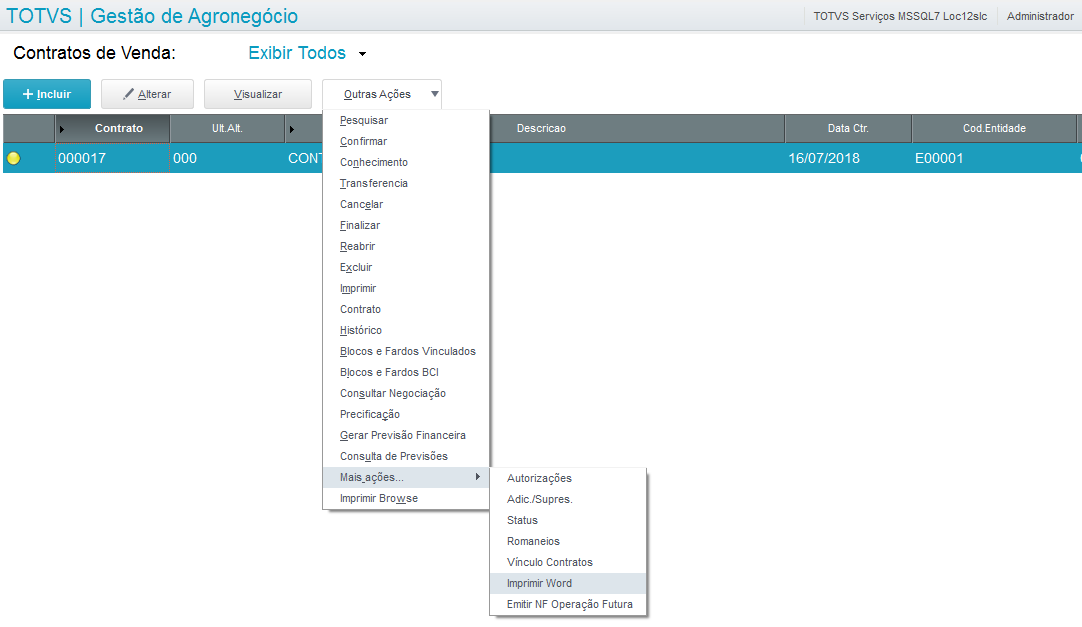Select Autorizações in the submenu
The width and height of the screenshot is (1082, 627).
[x=568, y=479]
